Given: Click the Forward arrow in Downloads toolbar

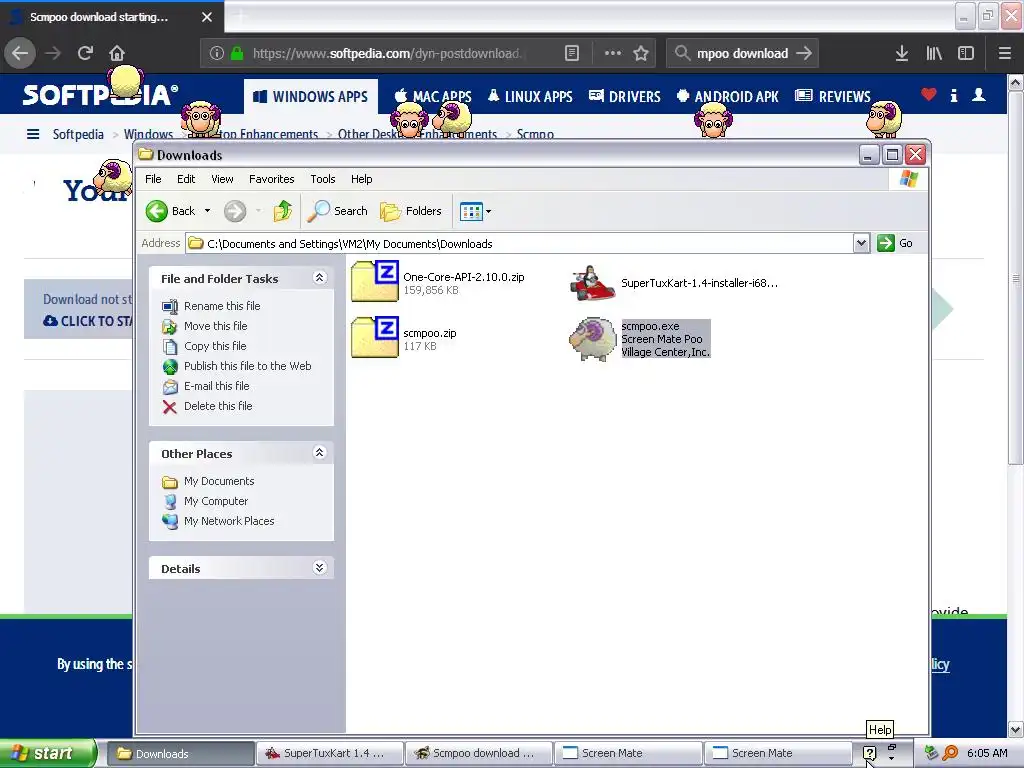Looking at the screenshot, I should (x=235, y=211).
